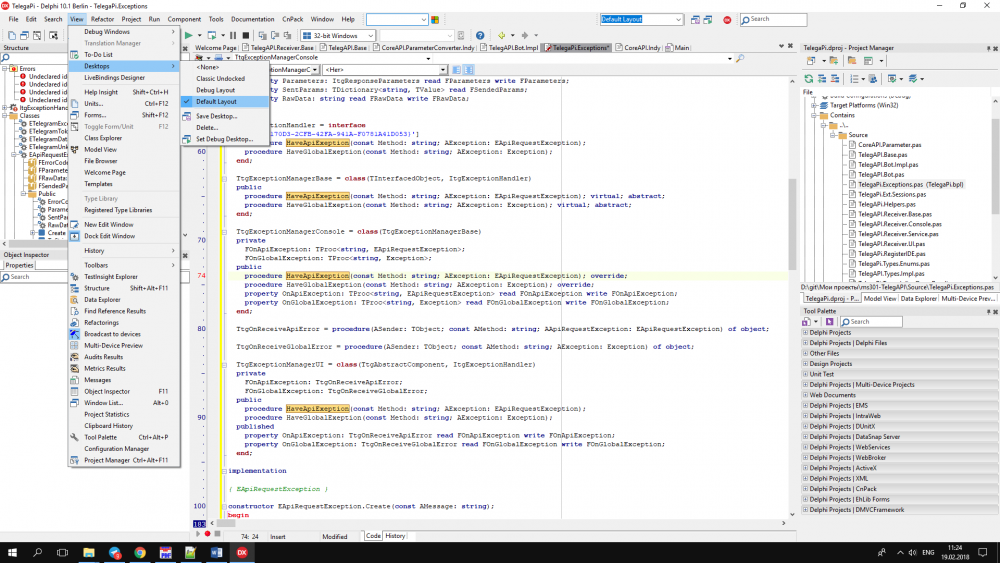Select the checked Default Layout desktop entry
1000x563 pixels.
pos(224,102)
